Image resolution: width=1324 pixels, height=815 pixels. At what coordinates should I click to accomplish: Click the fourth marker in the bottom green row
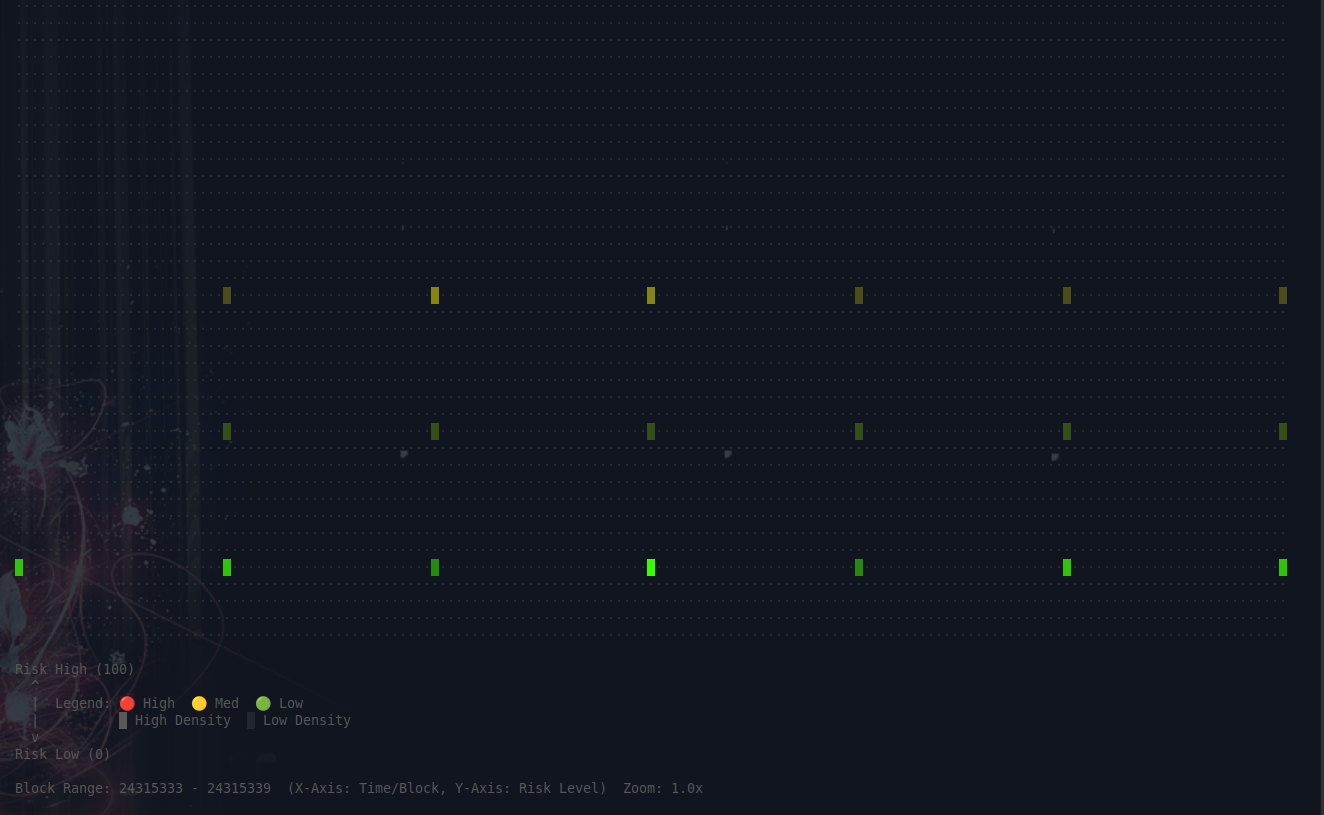pos(651,567)
